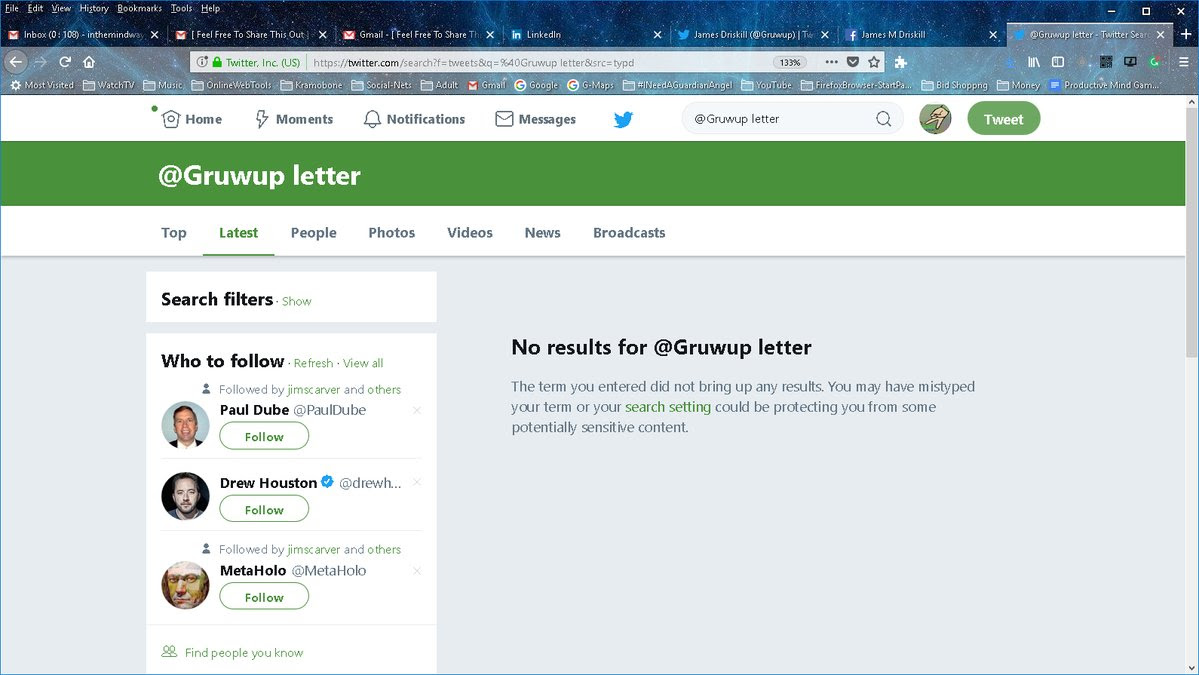Expand the OnlineWebTools bookmark folder
Viewport: 1199px width, 675px height.
(232, 85)
